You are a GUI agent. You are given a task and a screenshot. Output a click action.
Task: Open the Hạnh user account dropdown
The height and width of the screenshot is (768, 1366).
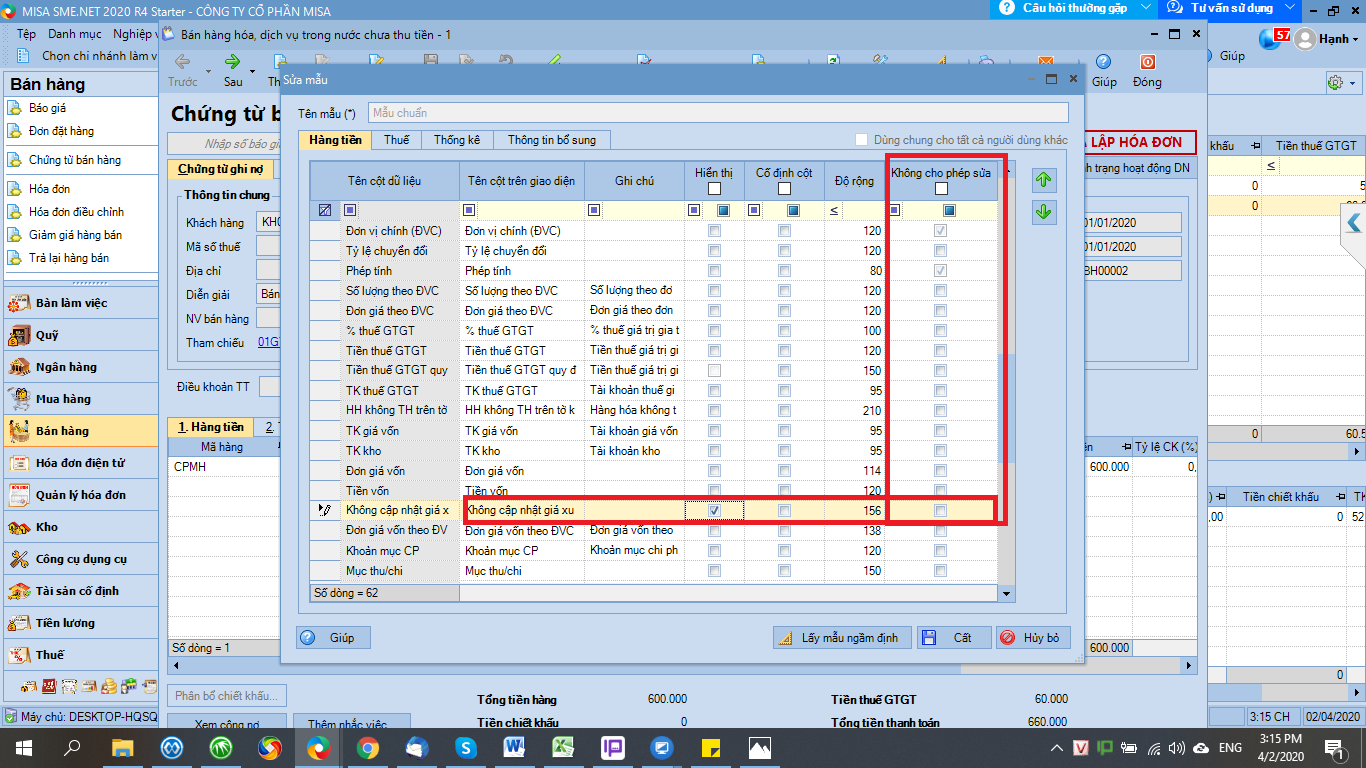coord(1326,39)
